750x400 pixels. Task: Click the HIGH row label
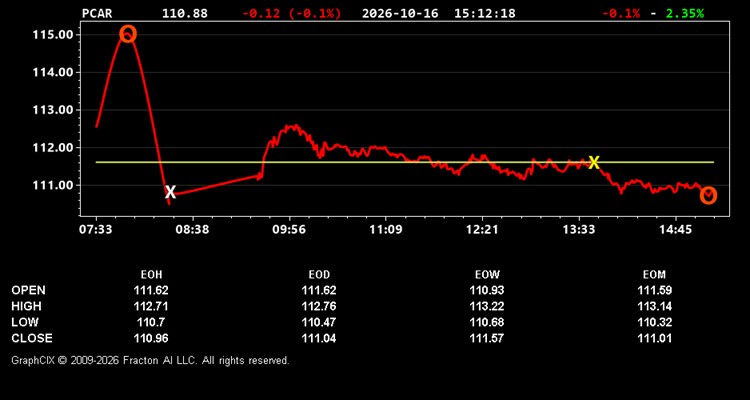26,306
